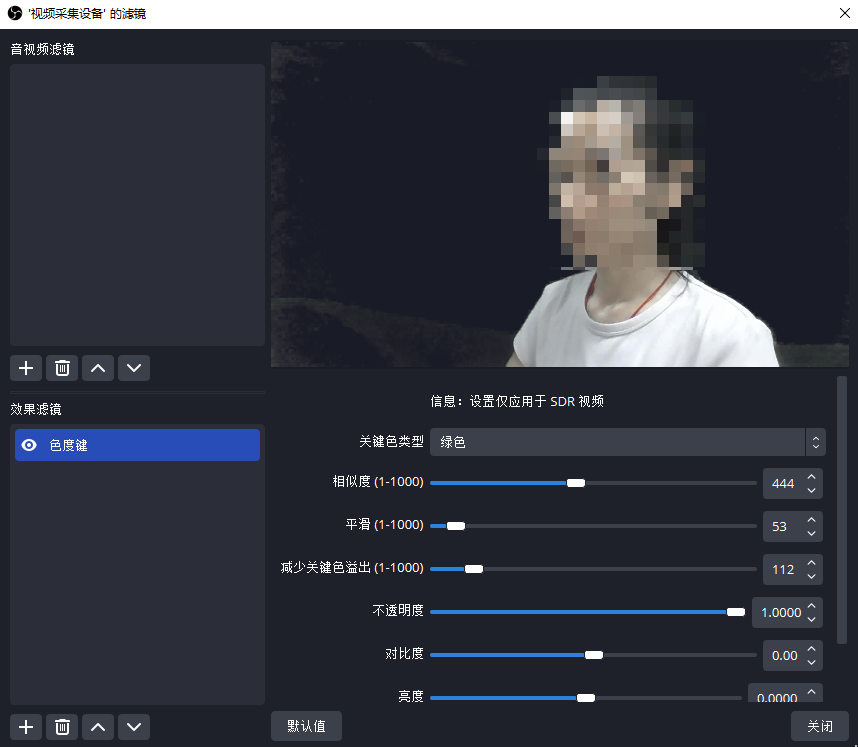Viewport: 858px width, 747px height.
Task: Delete selected effect filter trash icon
Action: [62, 727]
